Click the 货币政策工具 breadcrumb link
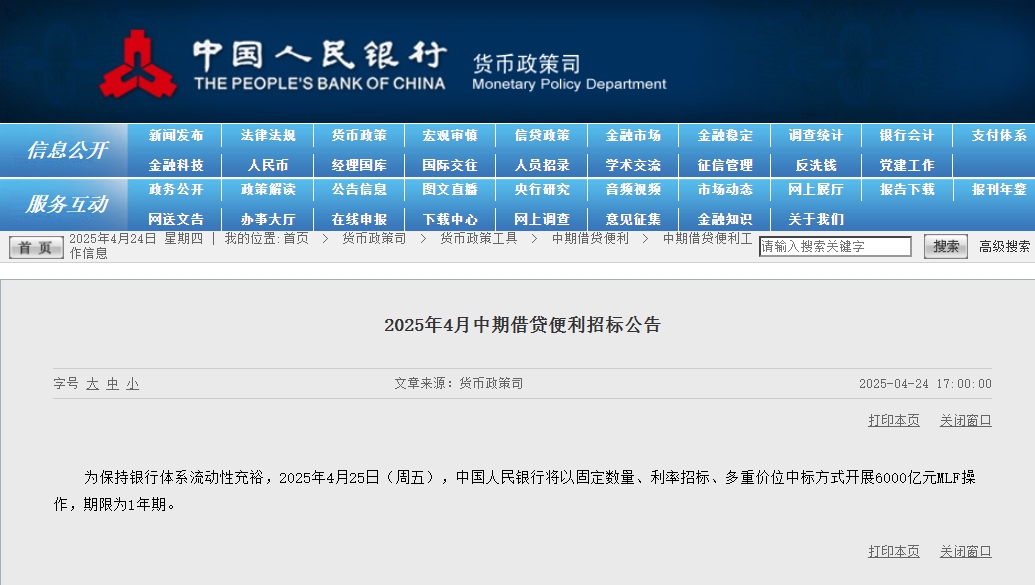 [479, 239]
